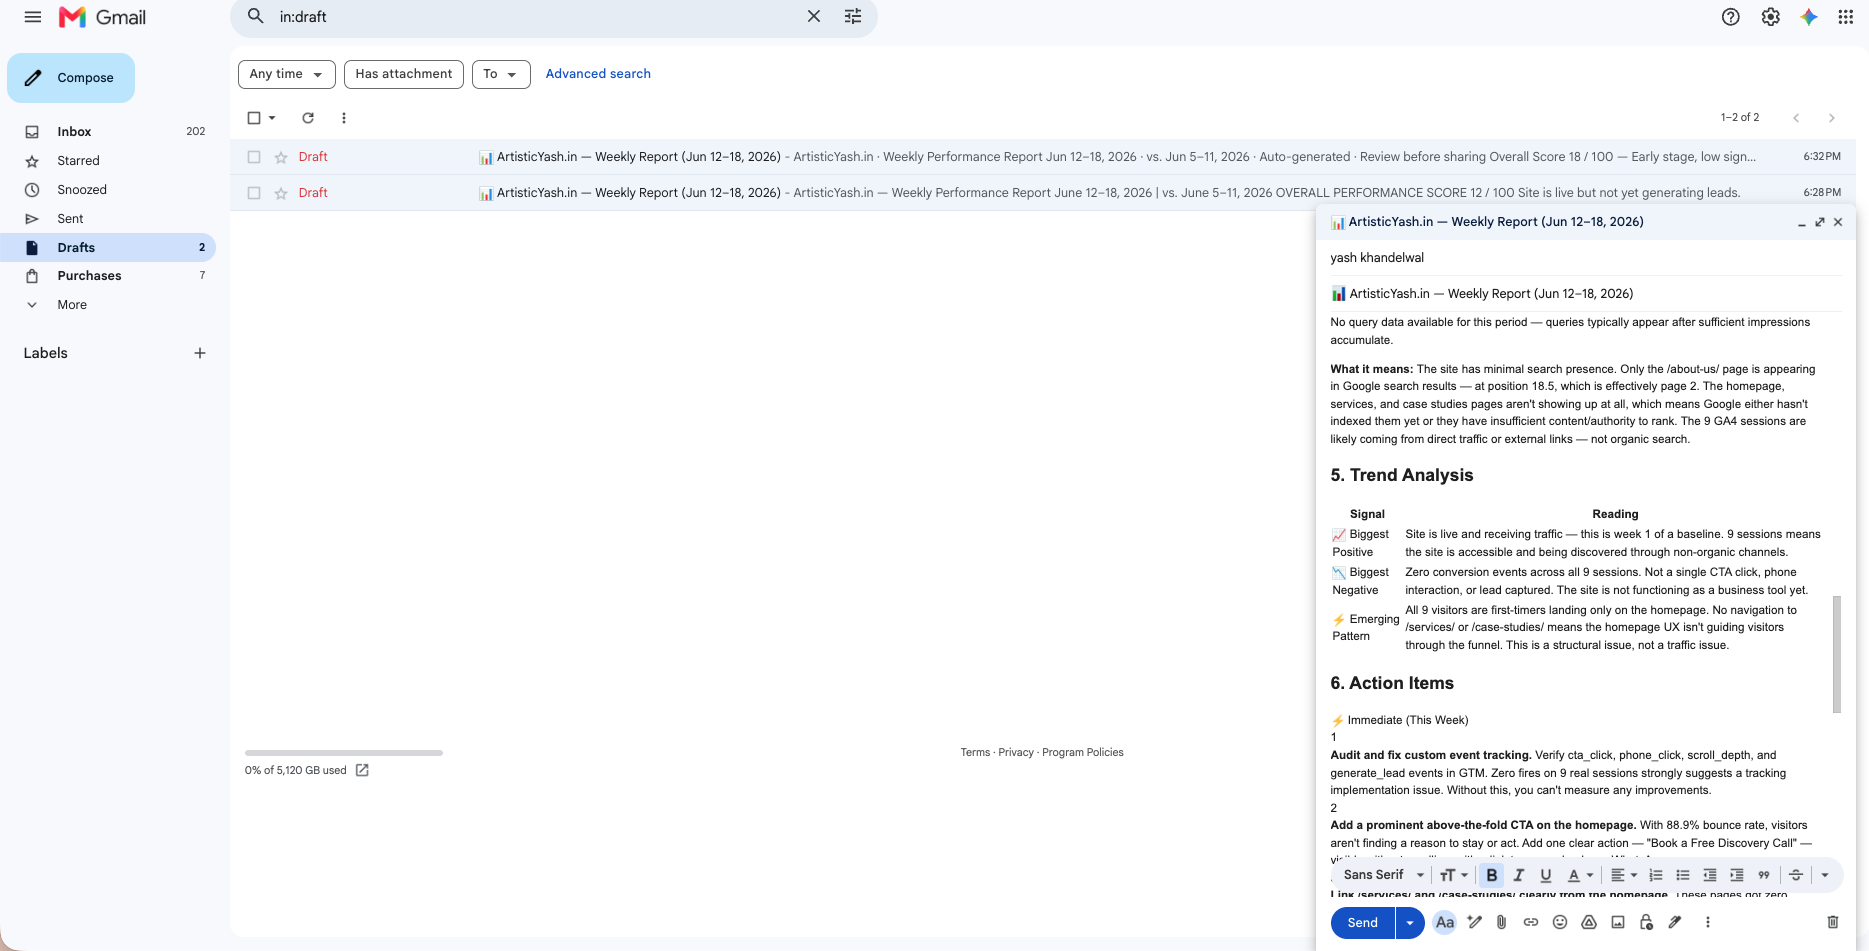Open Gmail support help icon
This screenshot has height=951, width=1869.
(x=1731, y=17)
